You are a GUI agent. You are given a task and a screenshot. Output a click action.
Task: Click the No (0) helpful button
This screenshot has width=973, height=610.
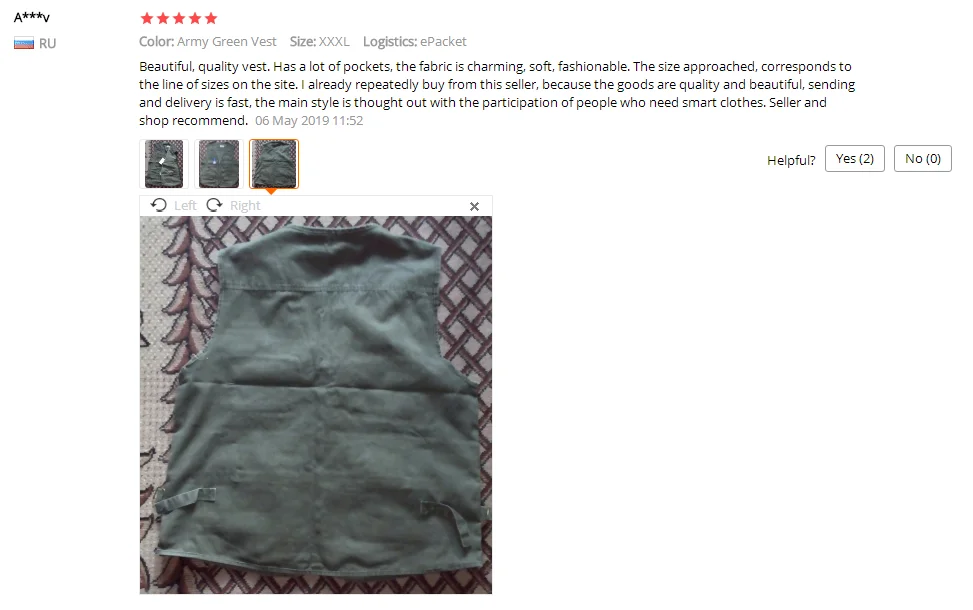point(923,159)
